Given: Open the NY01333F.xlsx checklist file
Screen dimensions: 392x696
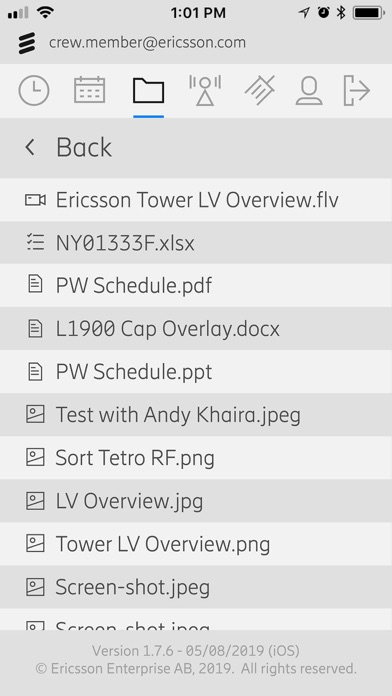Looking at the screenshot, I should (x=196, y=243).
